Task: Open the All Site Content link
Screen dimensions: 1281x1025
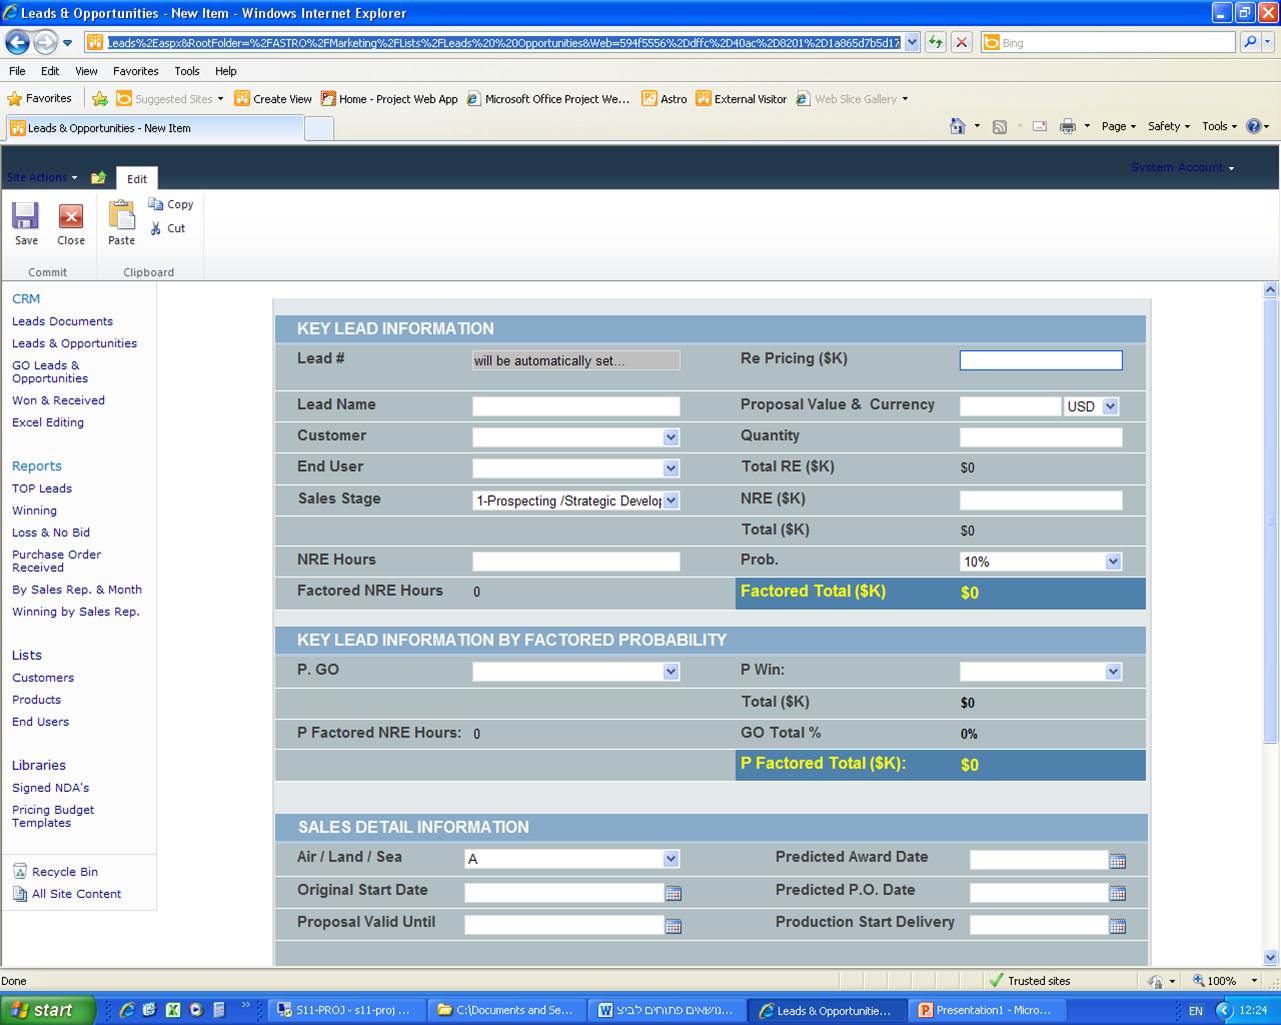Action: point(76,894)
